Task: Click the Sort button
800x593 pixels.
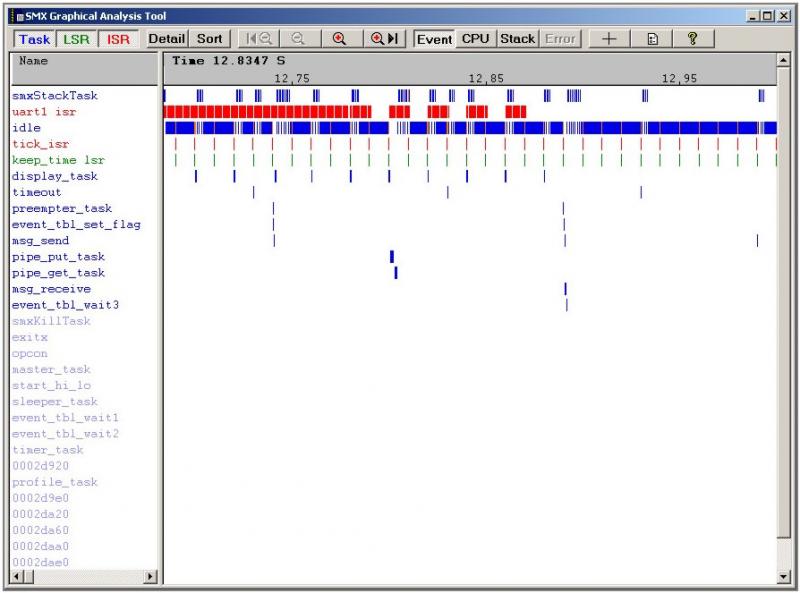Action: (209, 39)
